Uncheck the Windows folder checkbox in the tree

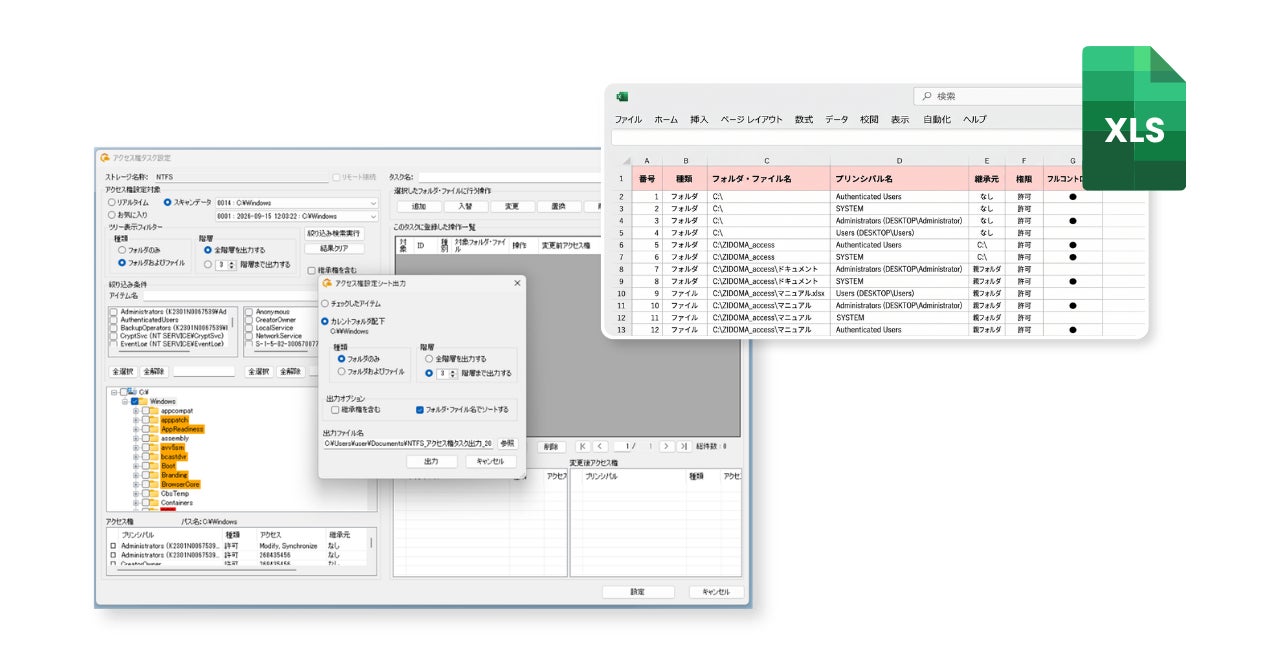(135, 401)
